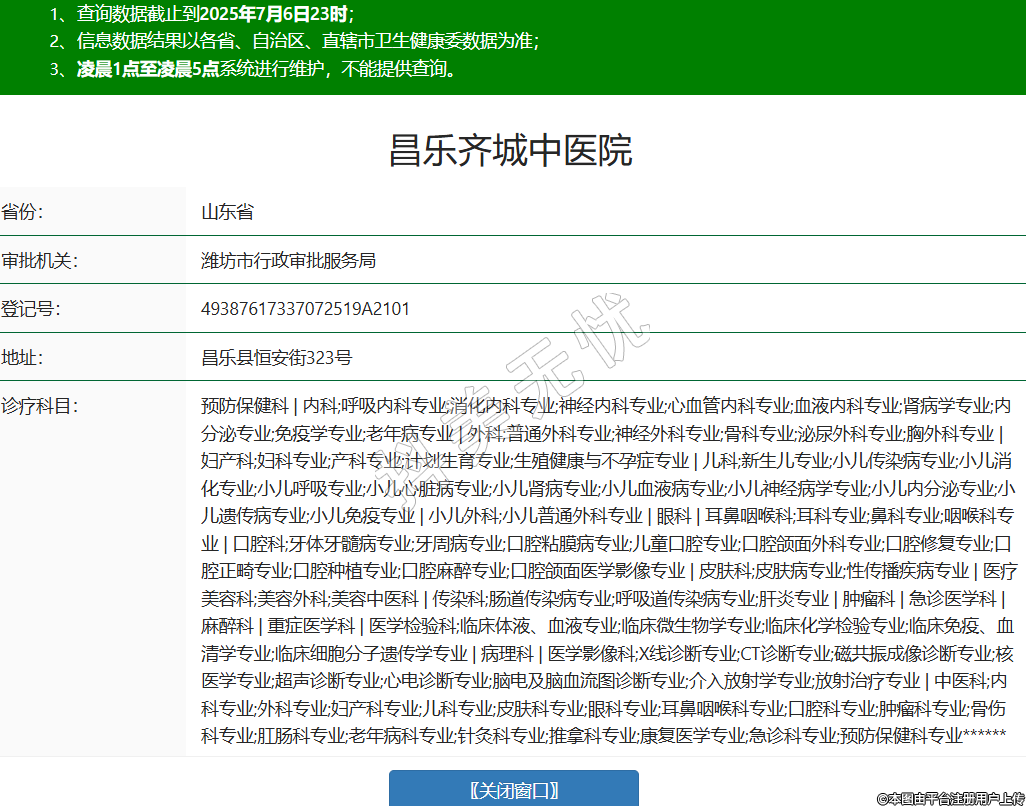The height and width of the screenshot is (806, 1026).
Task: Select the 诊疗科目 field label
Action: [40, 406]
